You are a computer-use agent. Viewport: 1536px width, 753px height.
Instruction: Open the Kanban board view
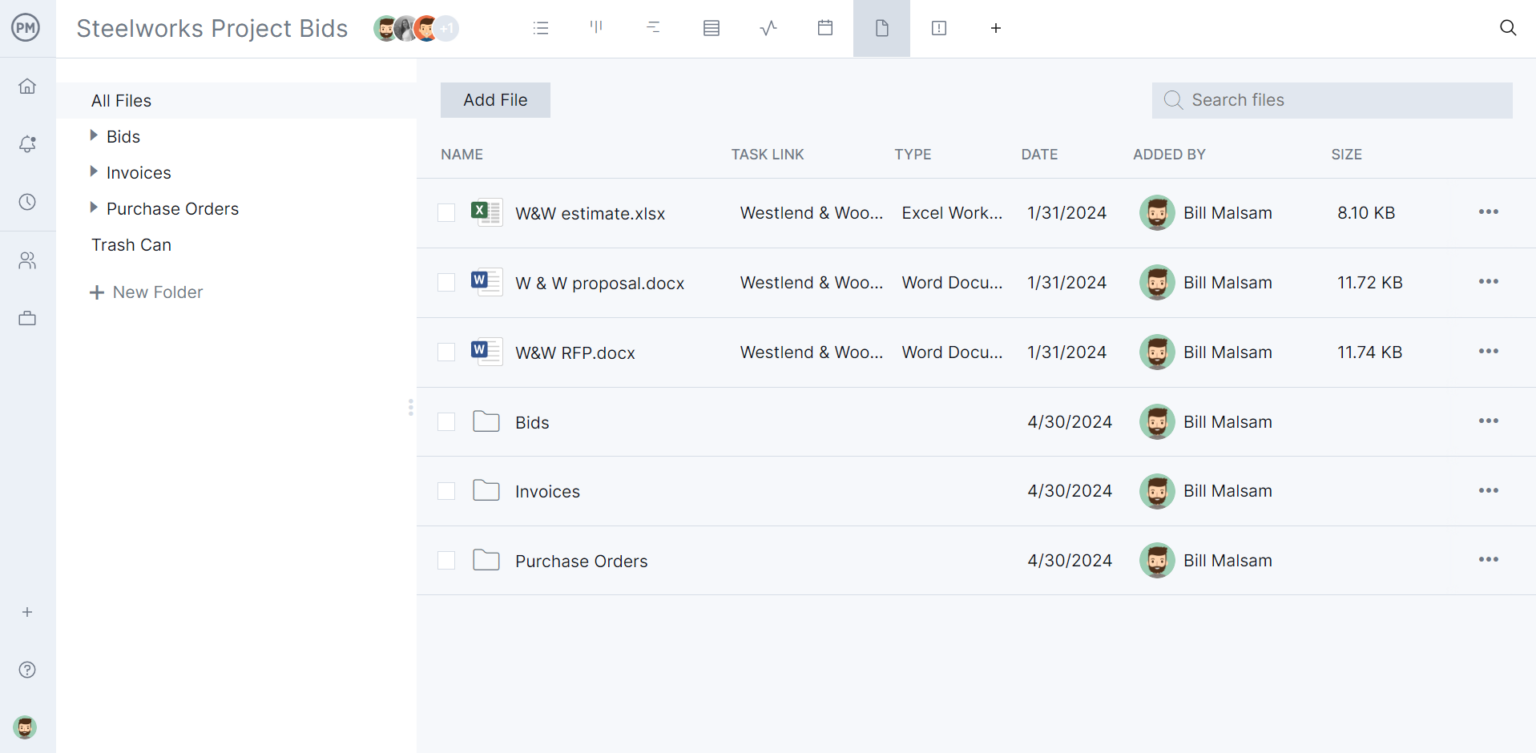(596, 28)
